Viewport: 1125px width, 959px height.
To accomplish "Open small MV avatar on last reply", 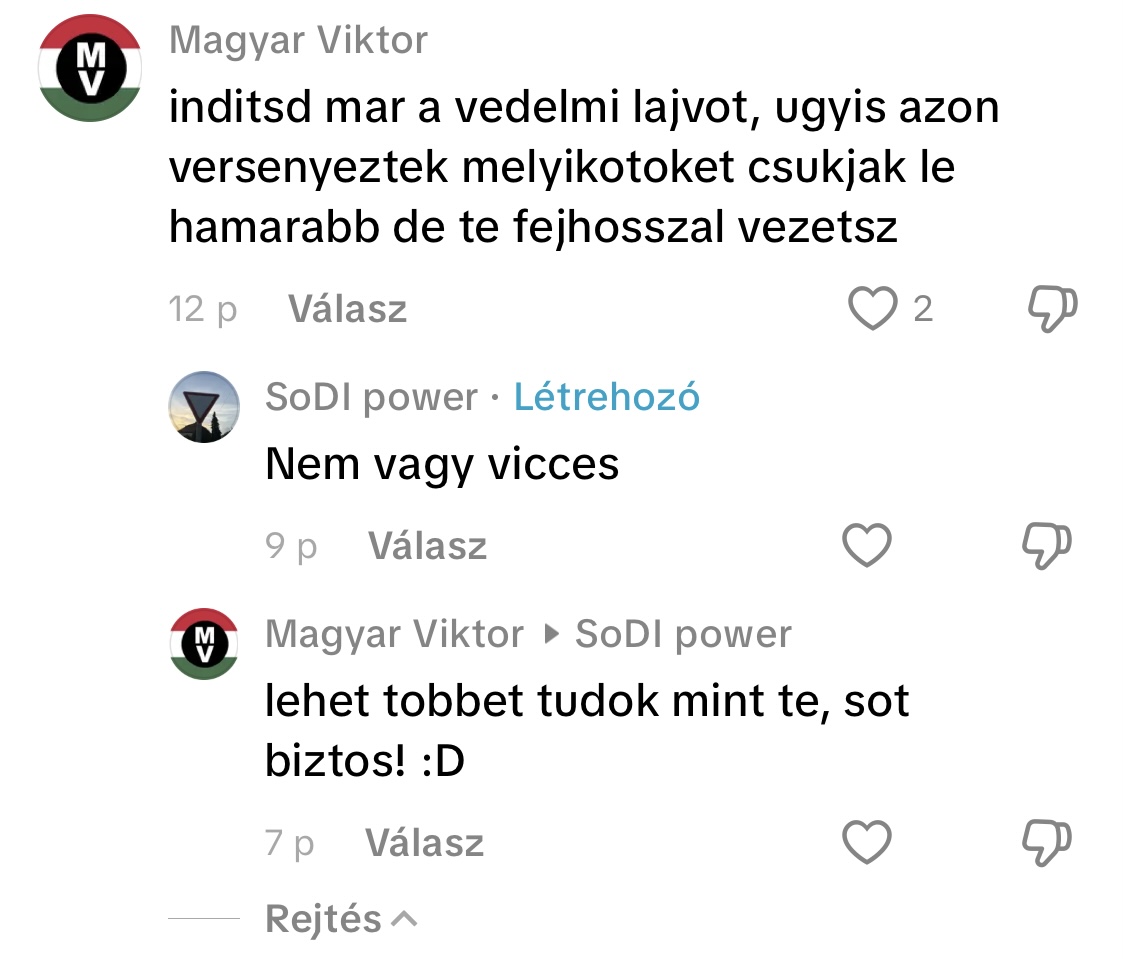I will [204, 643].
